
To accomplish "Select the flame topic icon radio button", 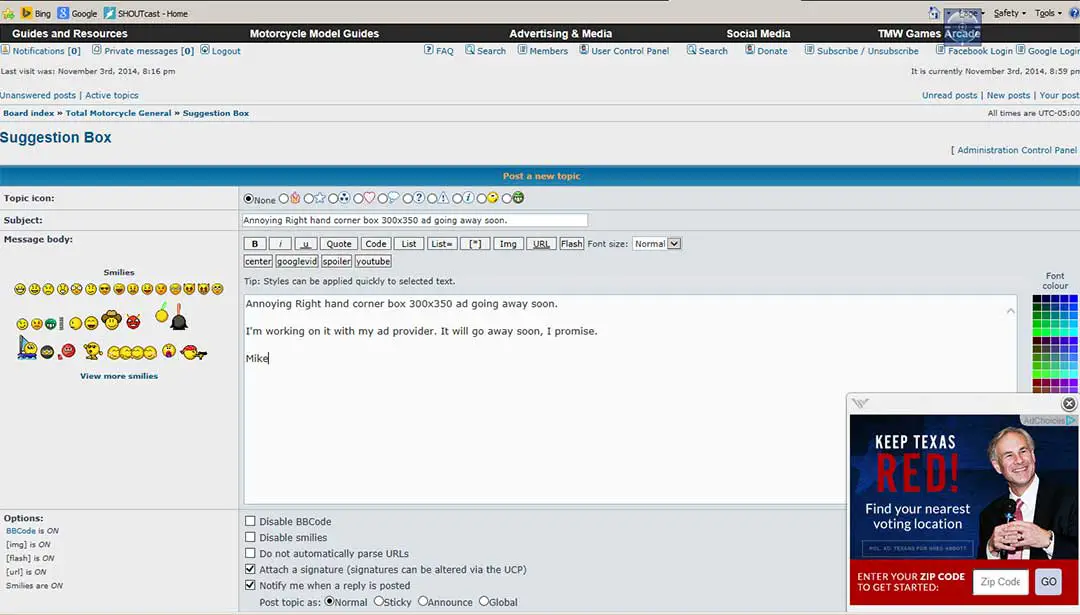I will click(284, 199).
